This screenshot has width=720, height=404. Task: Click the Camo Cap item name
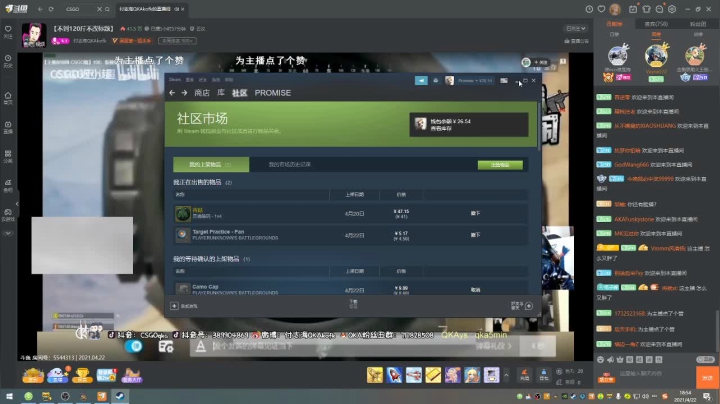pyautogui.click(x=205, y=286)
